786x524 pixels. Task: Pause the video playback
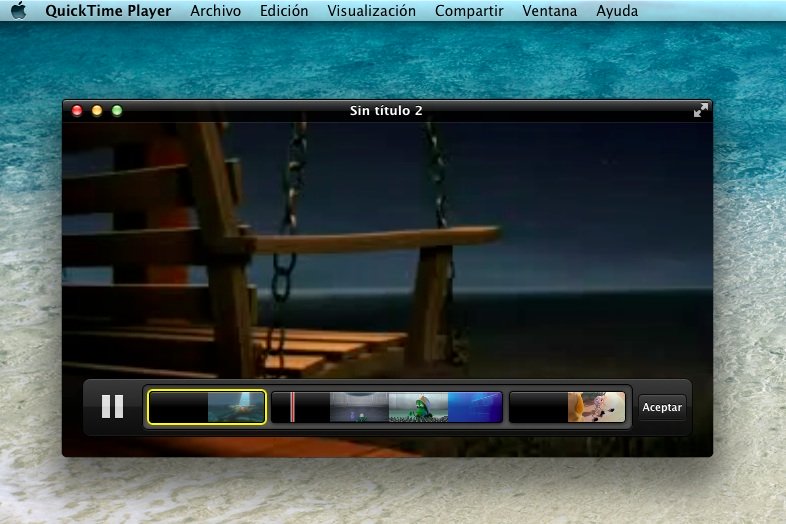click(112, 407)
